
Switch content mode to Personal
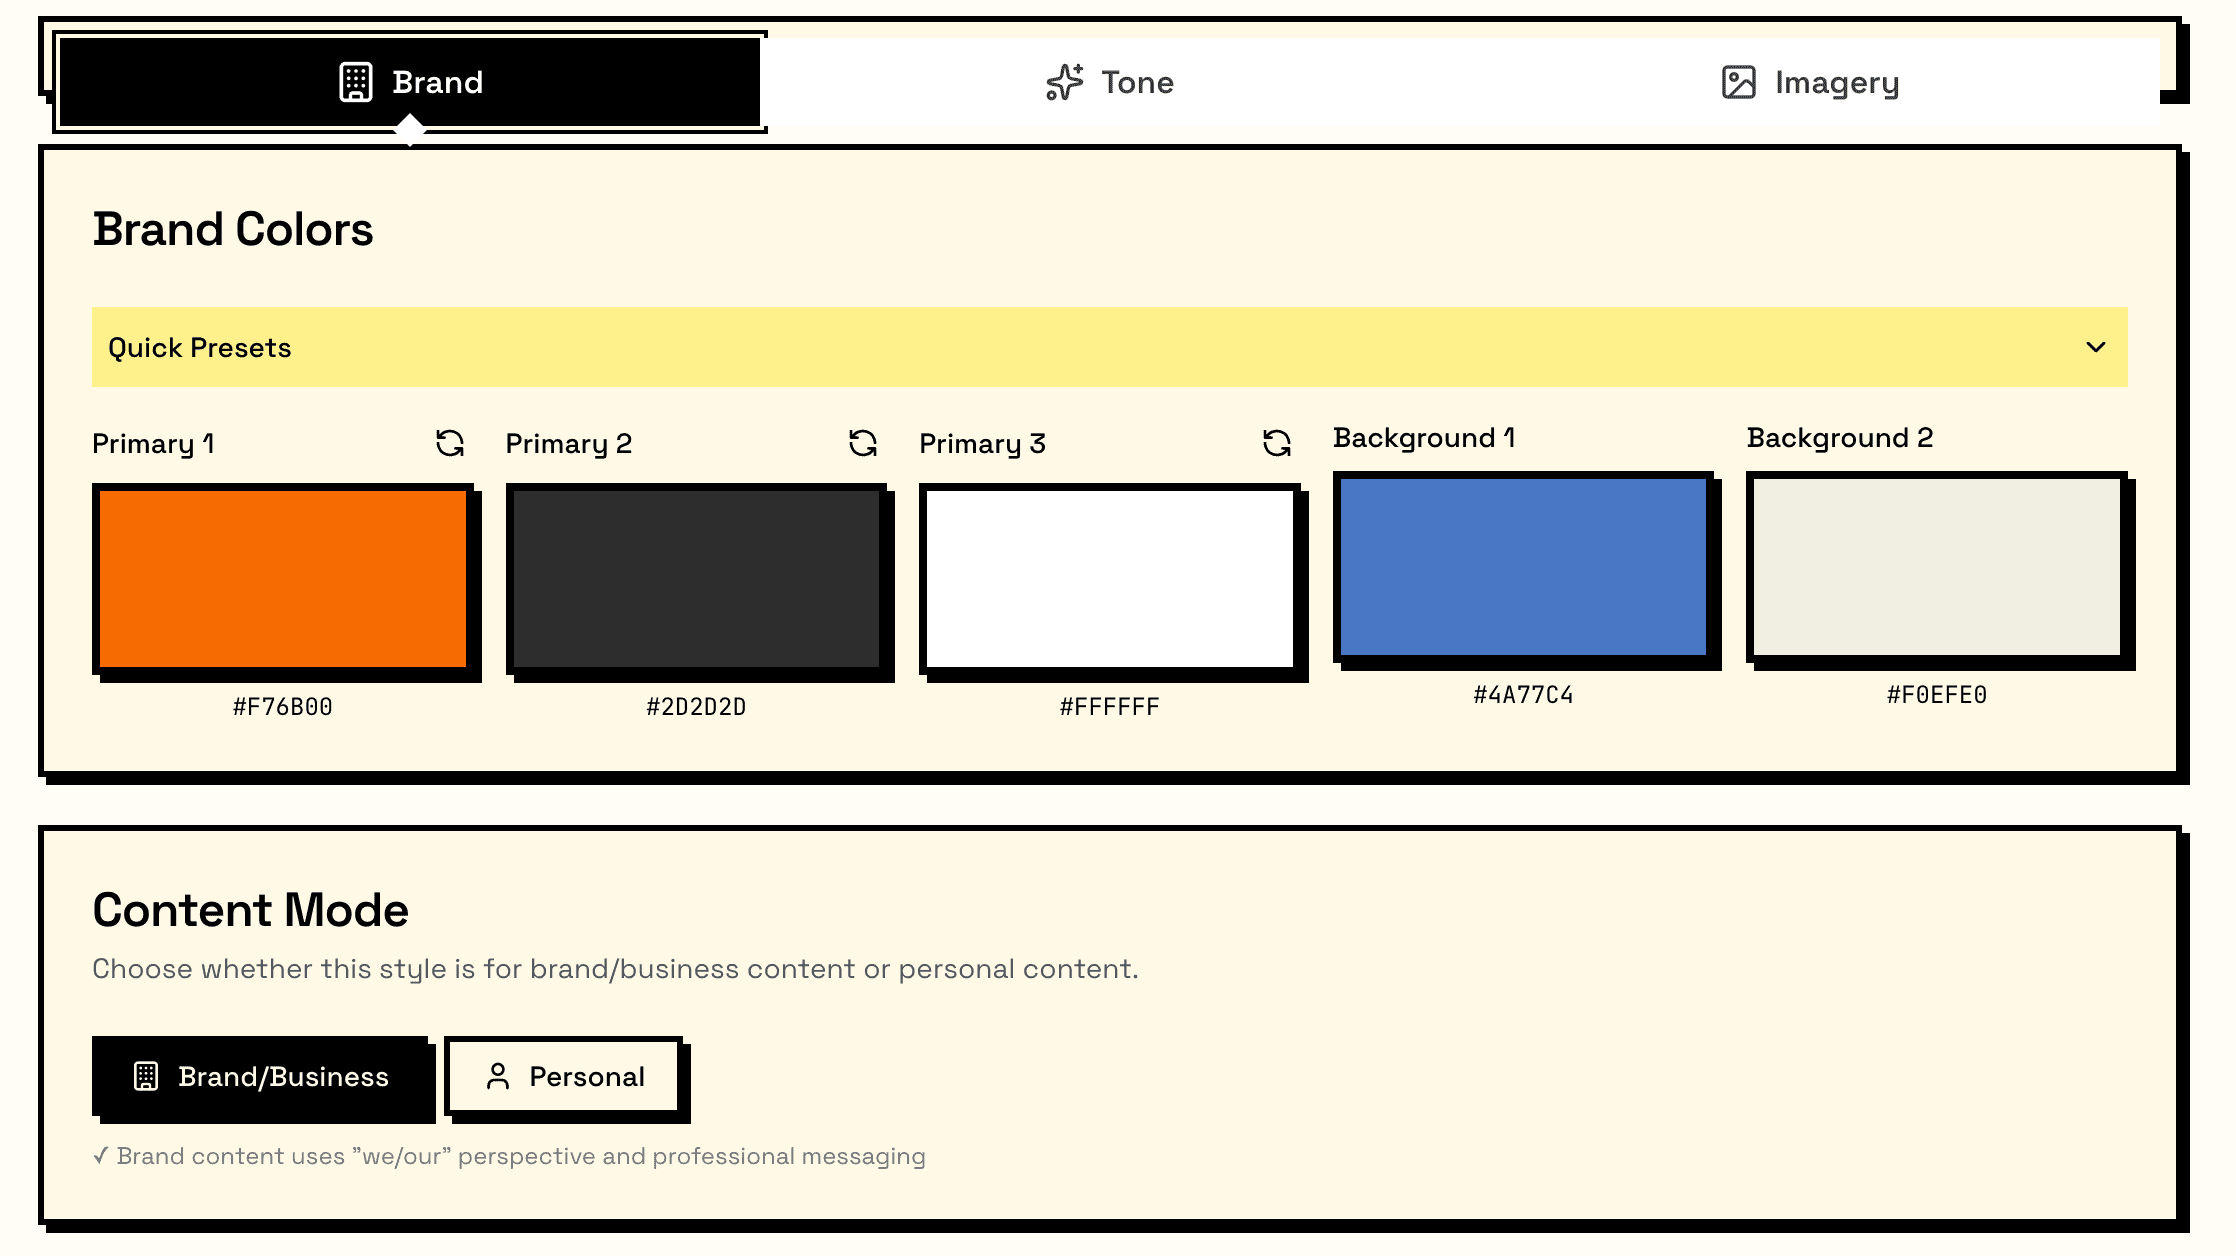click(565, 1076)
